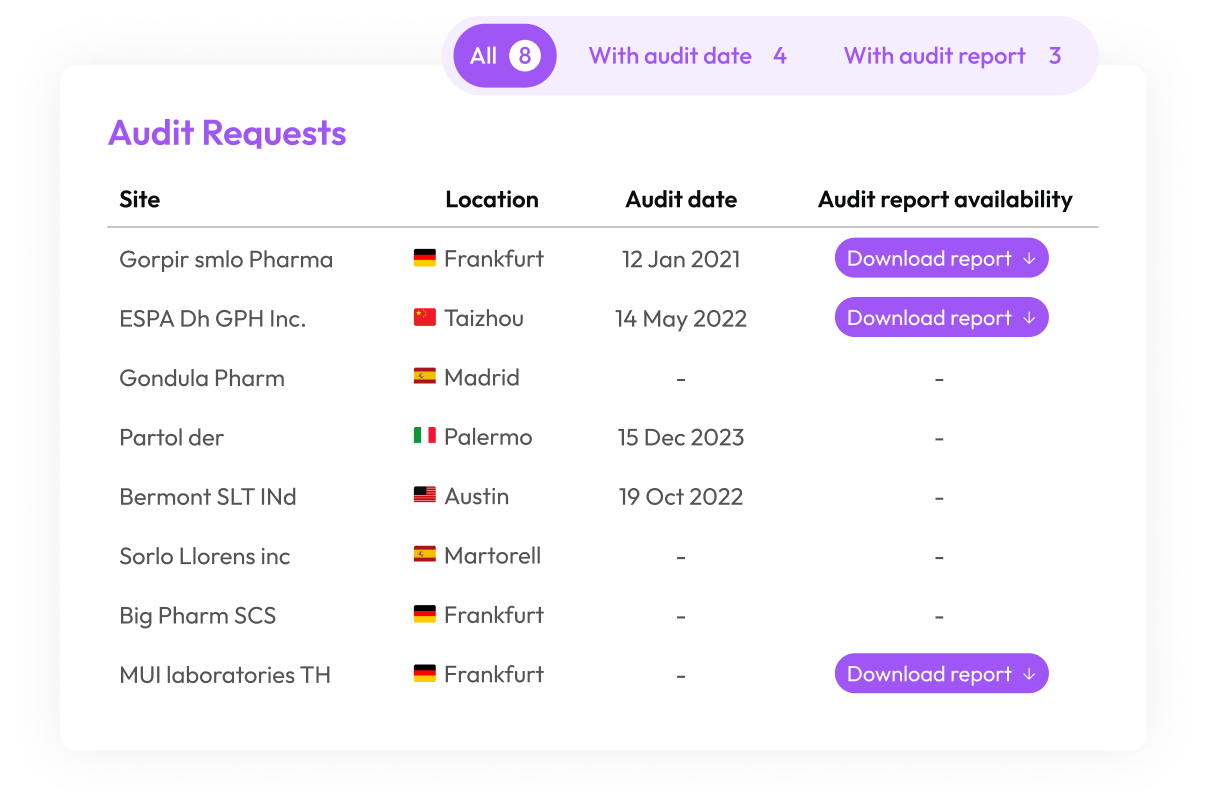Click the Site column header
This screenshot has height=810, width=1206.
[139, 199]
